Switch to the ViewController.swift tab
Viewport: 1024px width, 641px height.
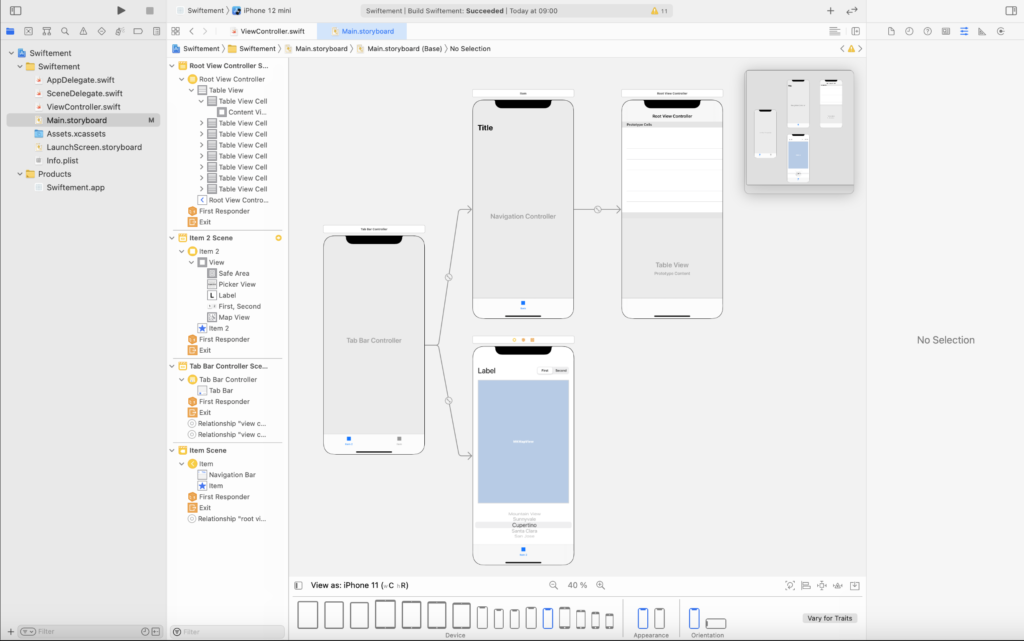pyautogui.click(x=271, y=31)
